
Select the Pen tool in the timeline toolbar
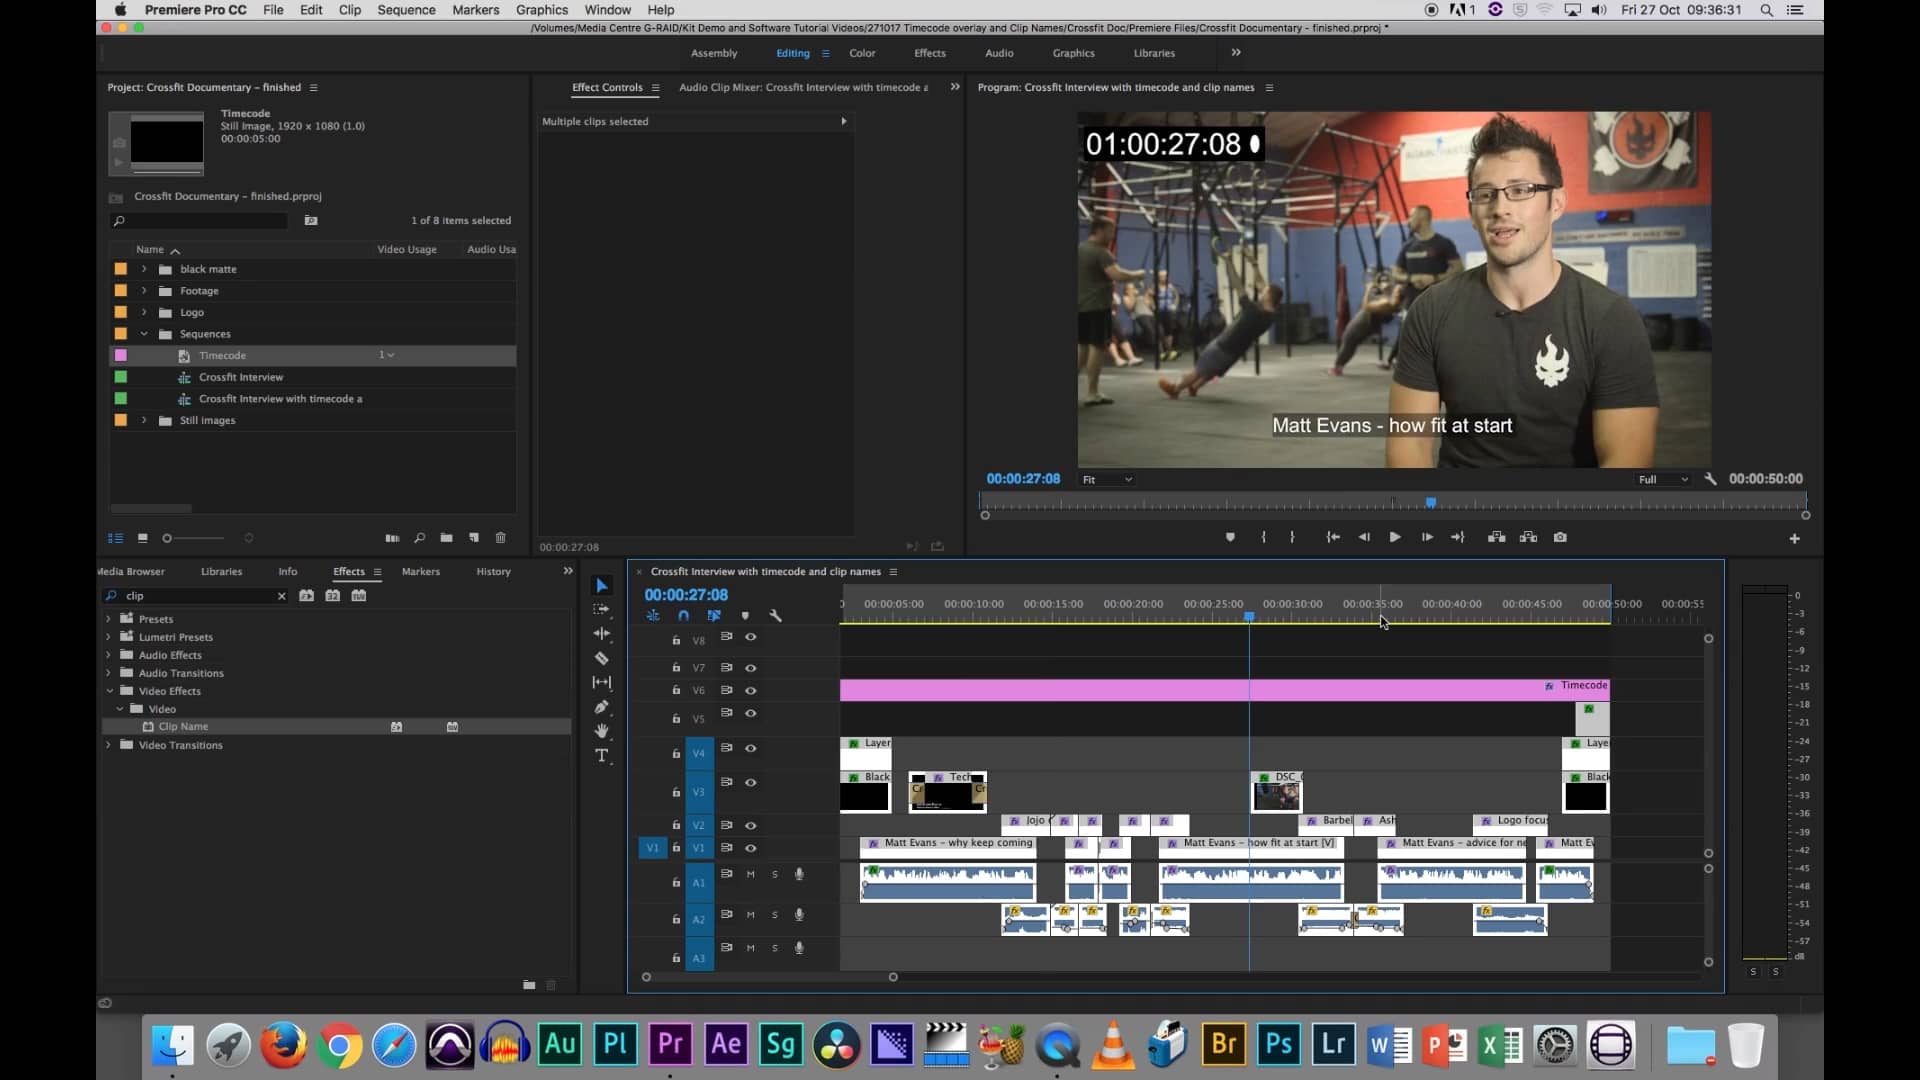pos(602,707)
